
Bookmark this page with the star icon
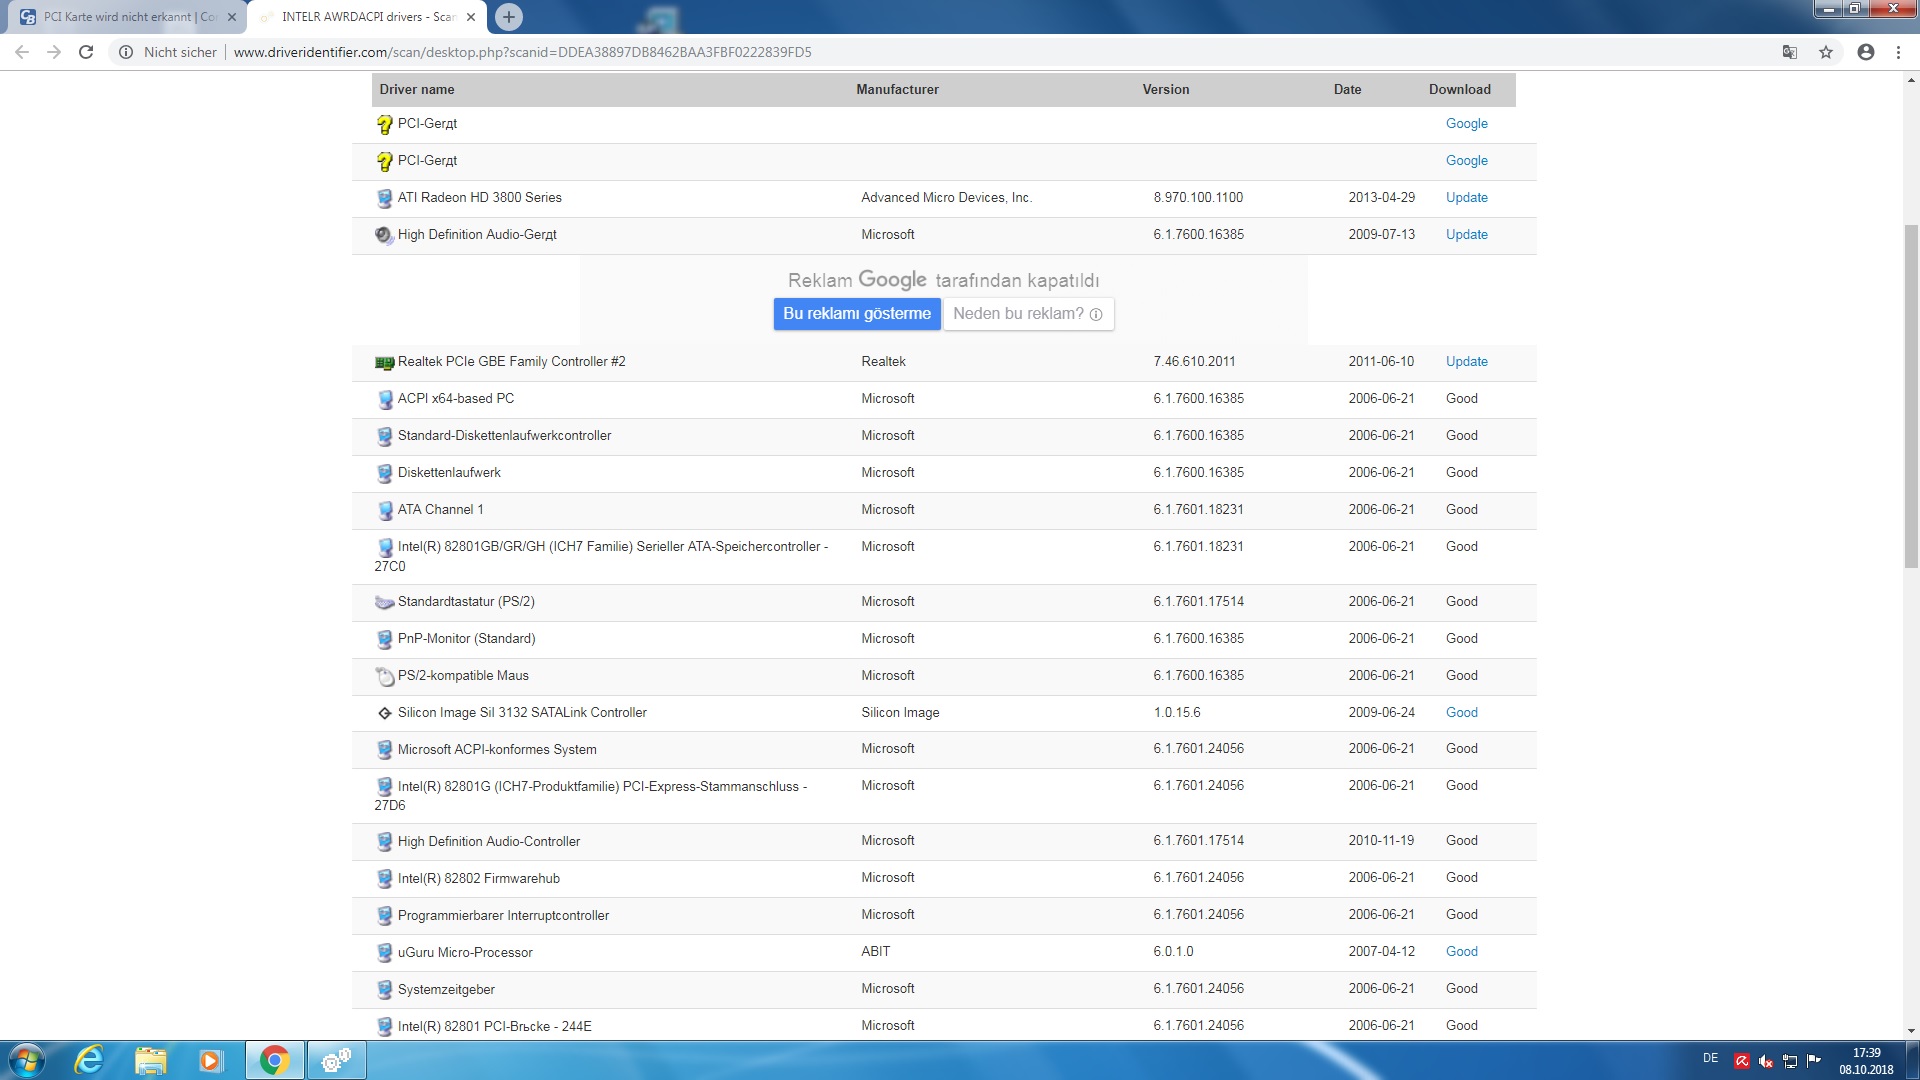pyautogui.click(x=1826, y=52)
